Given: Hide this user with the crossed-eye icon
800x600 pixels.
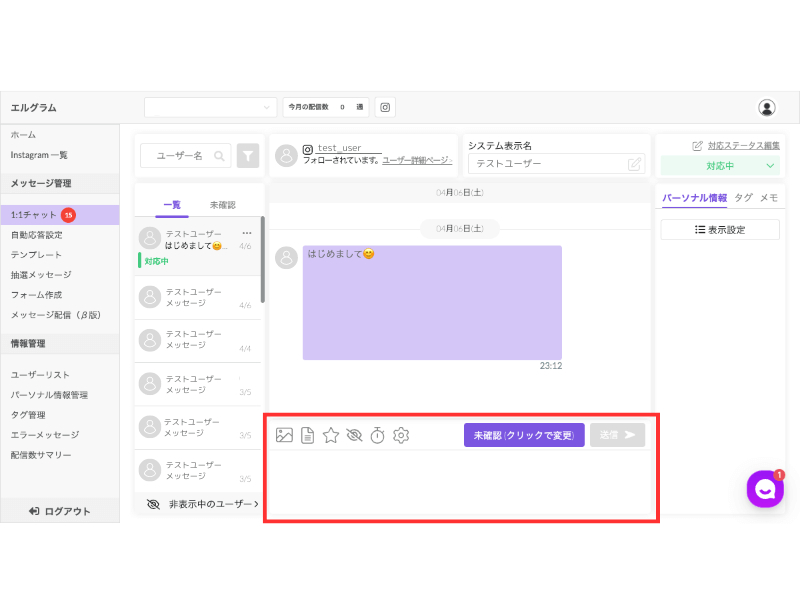Looking at the screenshot, I should tap(354, 435).
